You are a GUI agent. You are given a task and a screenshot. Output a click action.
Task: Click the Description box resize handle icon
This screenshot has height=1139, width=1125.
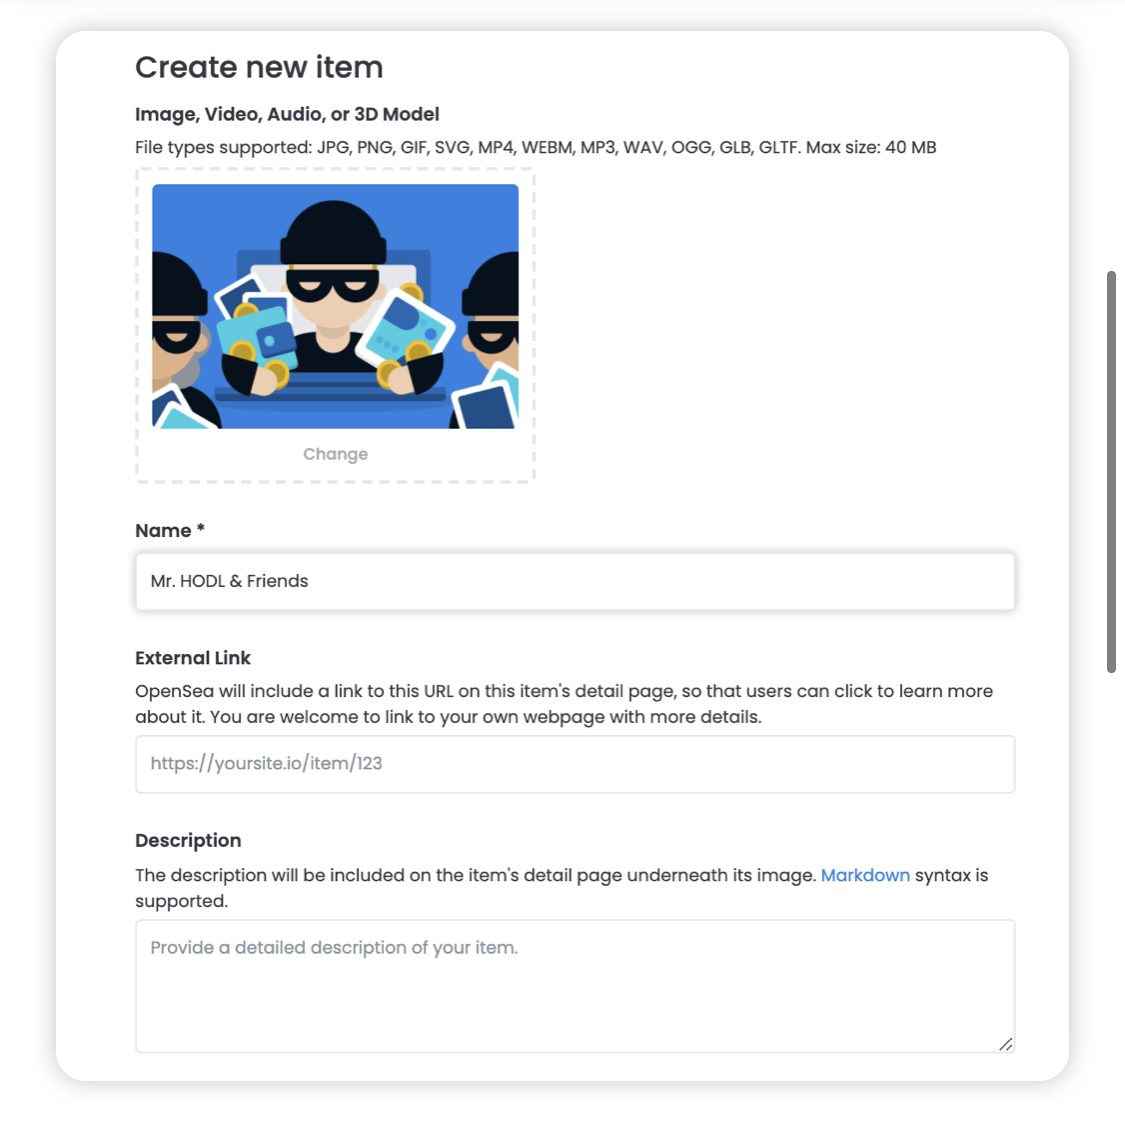point(1005,1044)
